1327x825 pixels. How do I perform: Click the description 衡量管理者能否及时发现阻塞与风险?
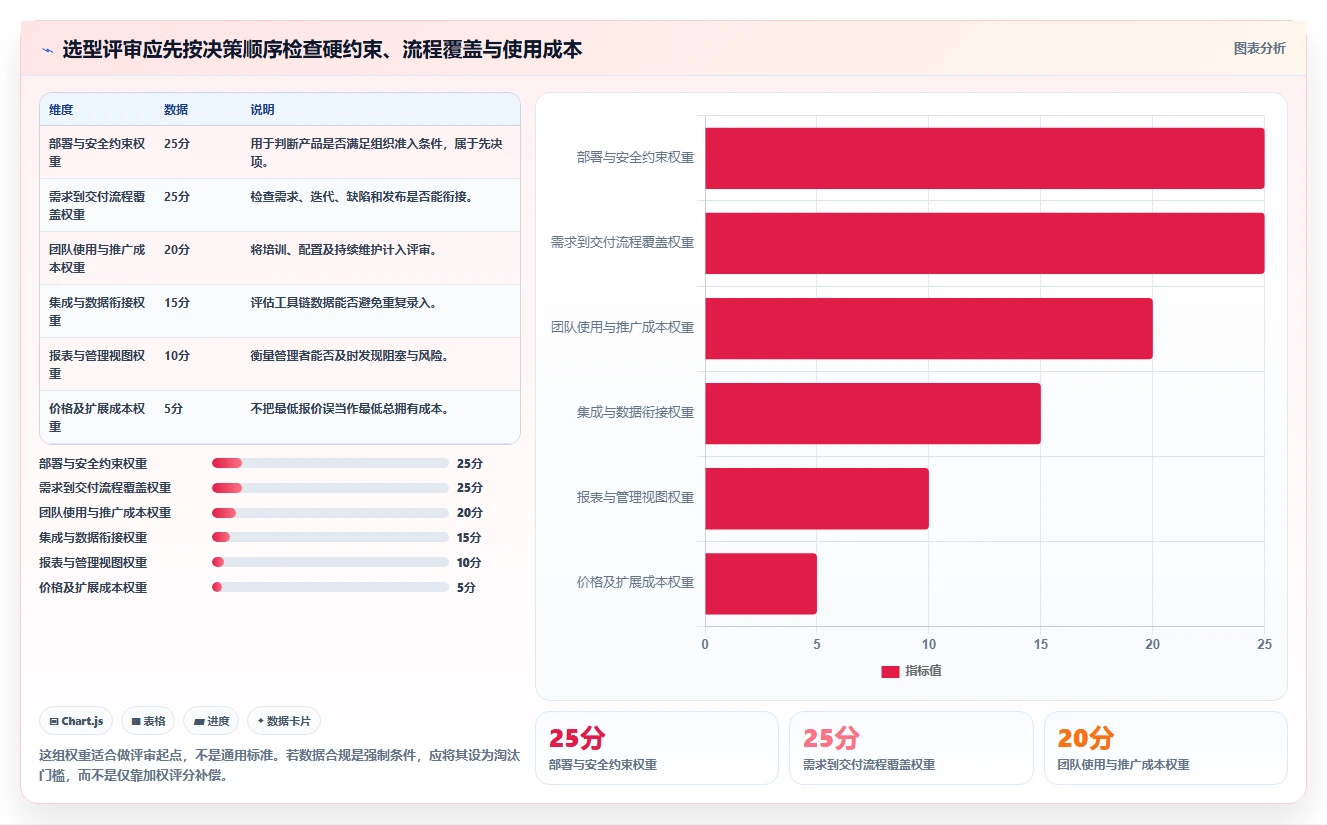click(349, 355)
